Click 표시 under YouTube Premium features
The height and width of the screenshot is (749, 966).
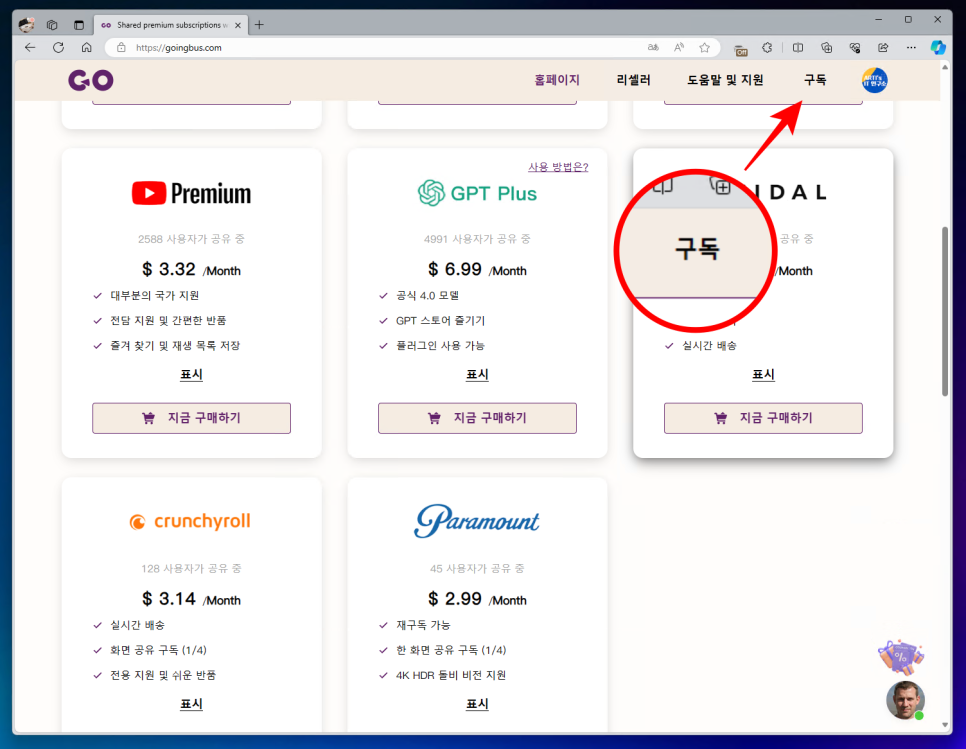click(x=192, y=374)
